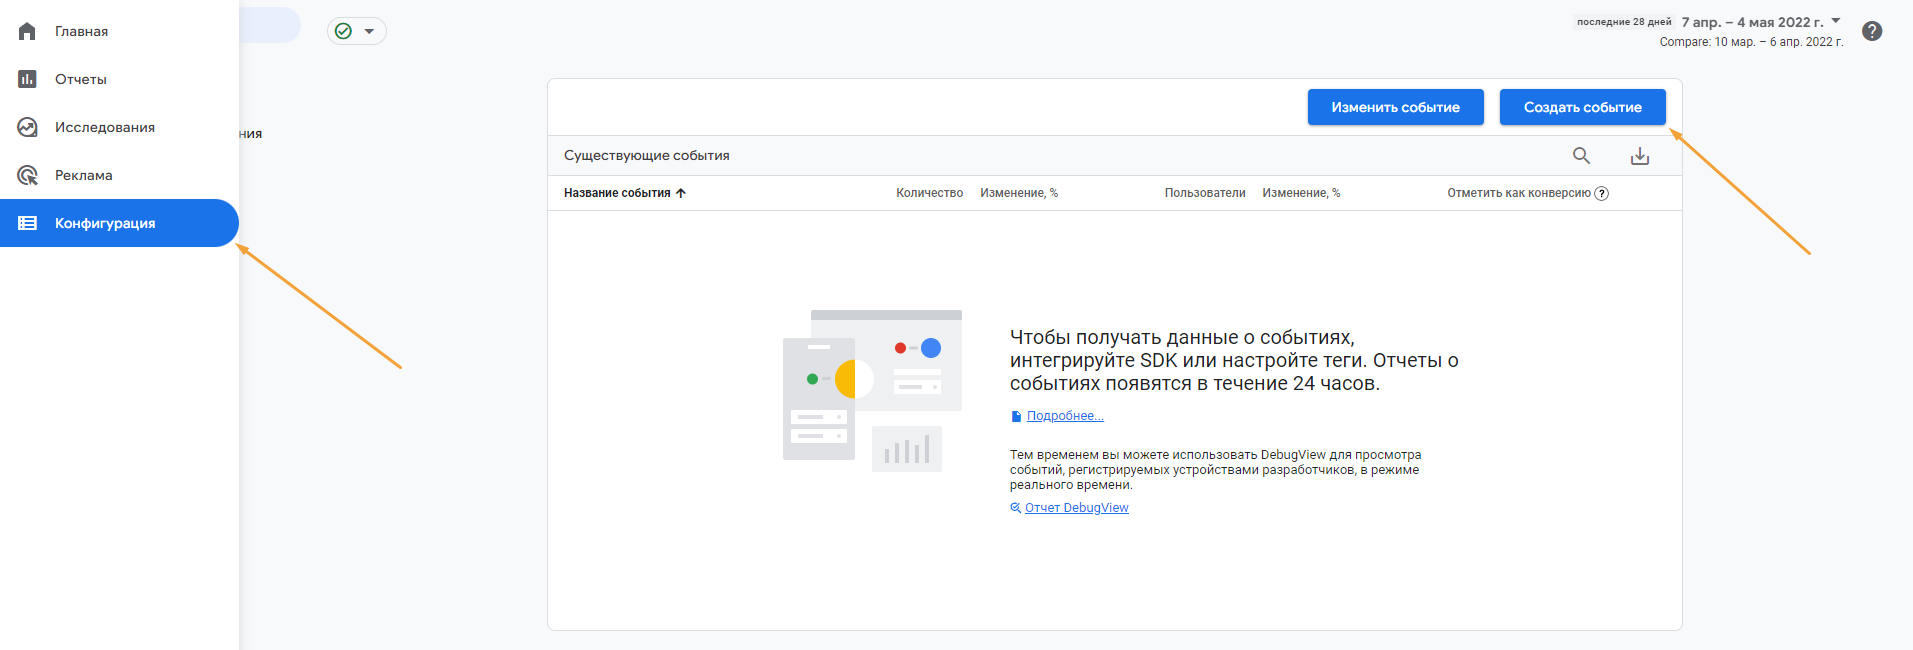Open the Отчет DebugView link

pos(1076,508)
